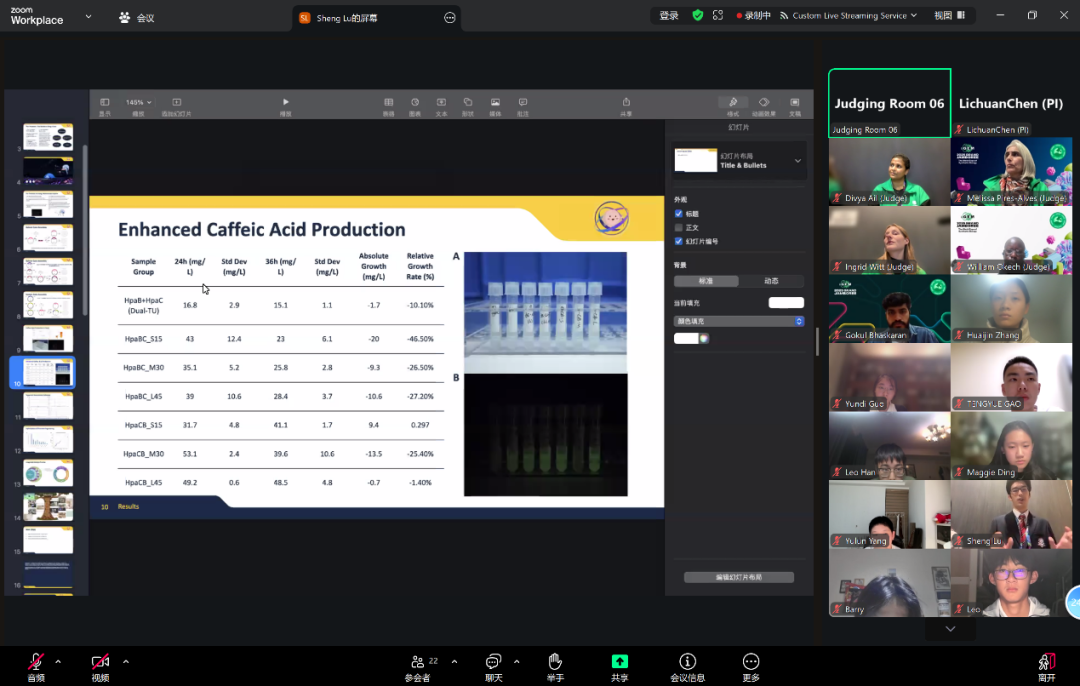Leave the meeting
The image size is (1080, 686).
(1046, 662)
